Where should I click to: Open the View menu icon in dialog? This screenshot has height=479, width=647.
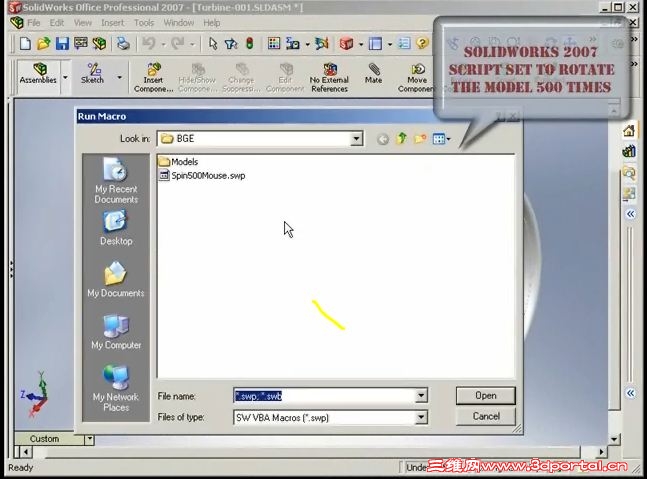441,139
